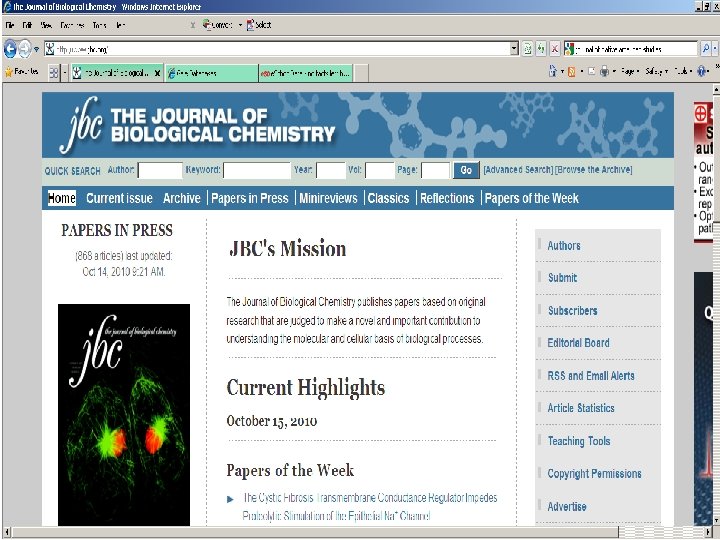This screenshot has height=540, width=720.
Task: Click the Print toolbar icon
Action: point(604,71)
